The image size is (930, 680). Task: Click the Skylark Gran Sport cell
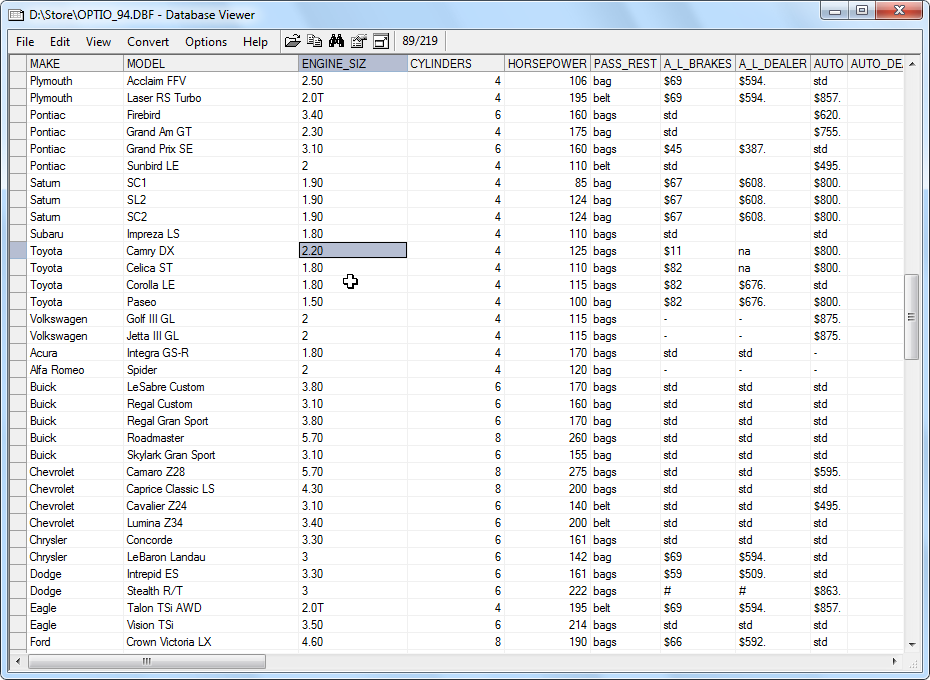[211, 455]
